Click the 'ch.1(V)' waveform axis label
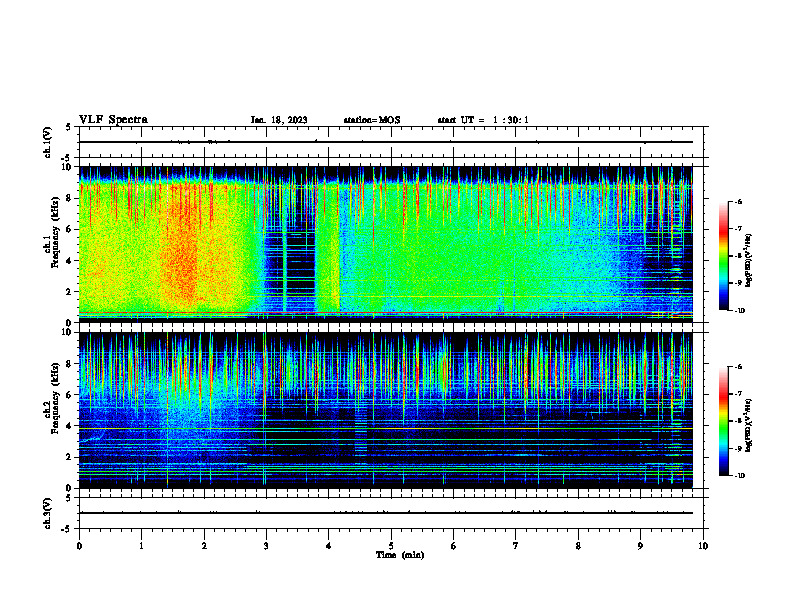 pyautogui.click(x=48, y=142)
